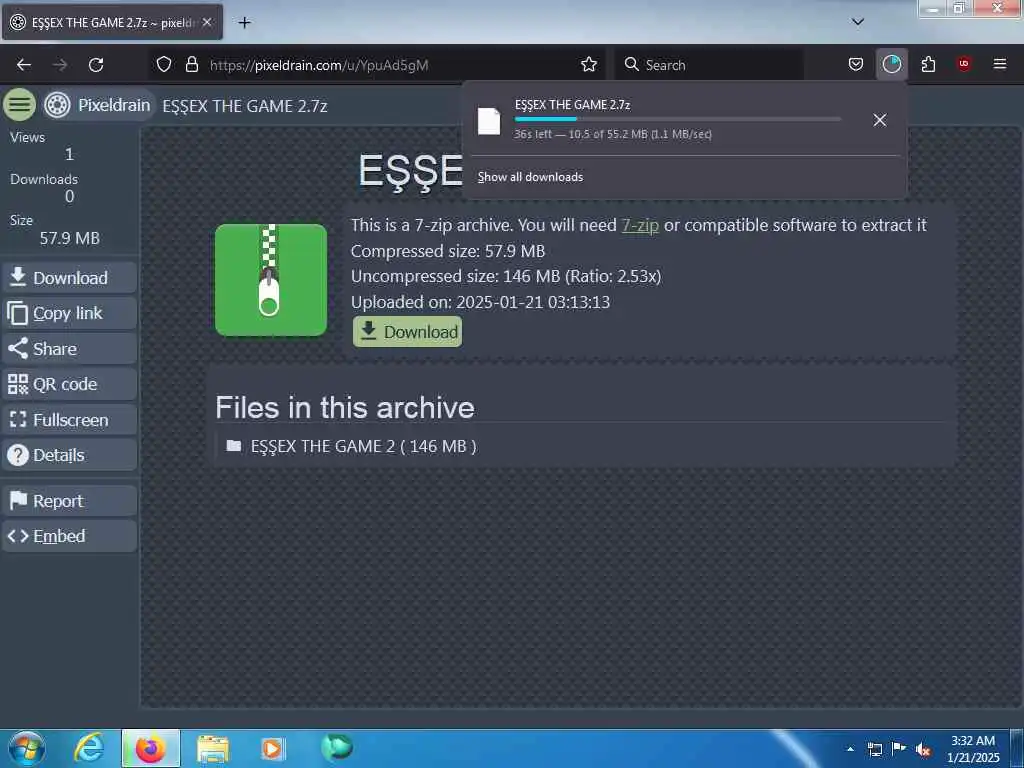Cancel the active download with X
This screenshot has height=768, width=1024.
click(x=880, y=120)
